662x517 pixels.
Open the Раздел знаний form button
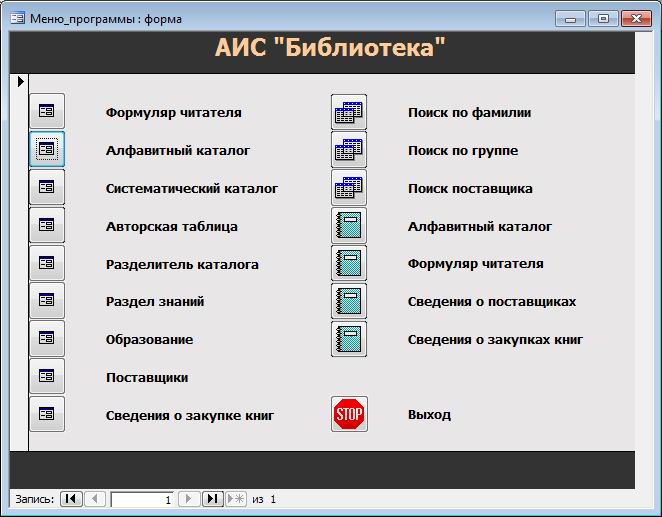point(47,300)
